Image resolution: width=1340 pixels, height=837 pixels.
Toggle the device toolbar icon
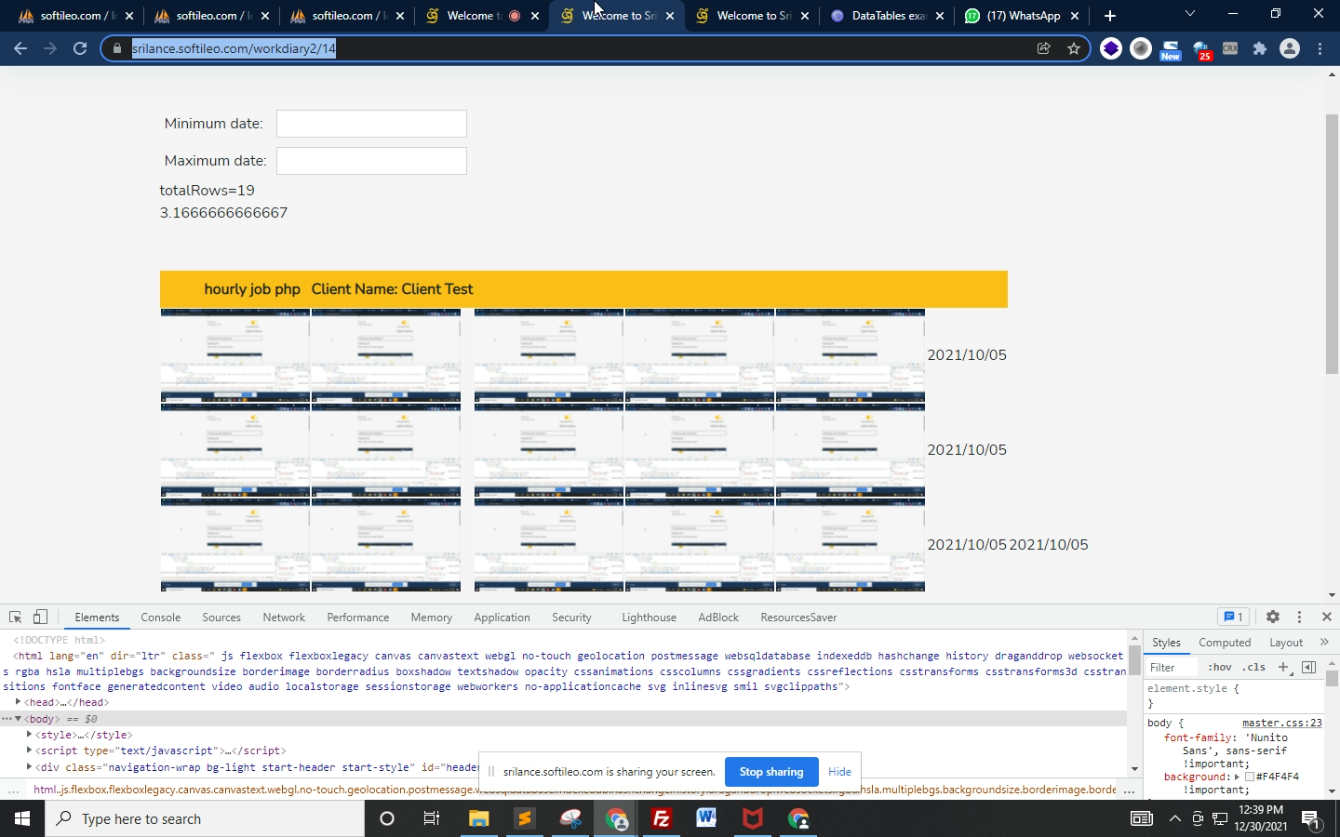click(x=40, y=617)
